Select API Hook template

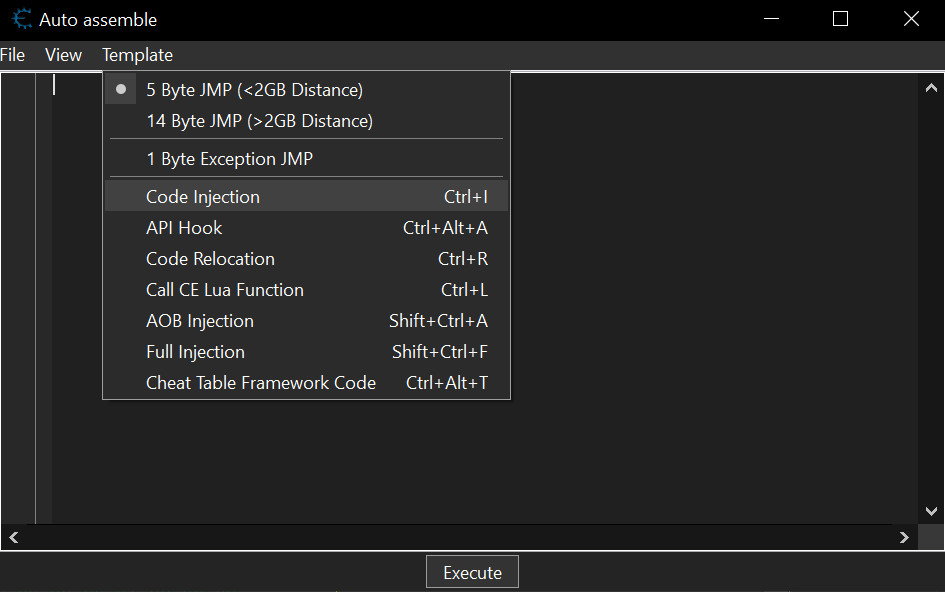coord(184,228)
